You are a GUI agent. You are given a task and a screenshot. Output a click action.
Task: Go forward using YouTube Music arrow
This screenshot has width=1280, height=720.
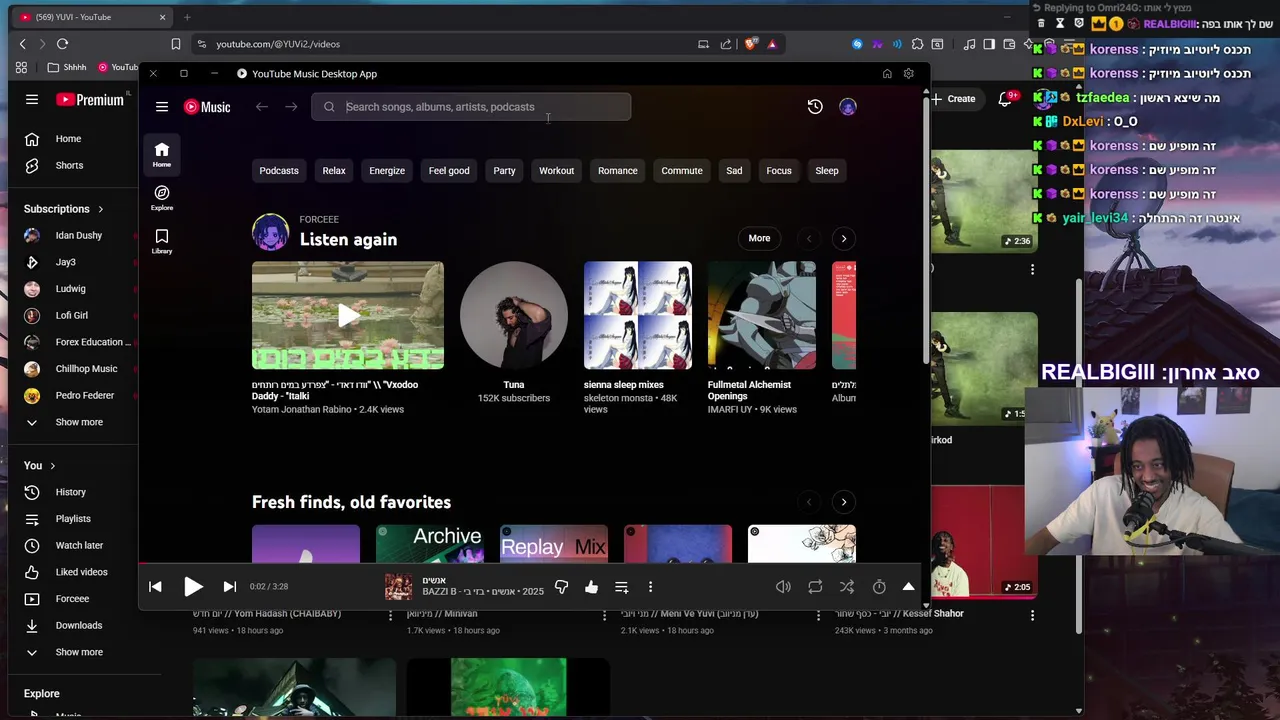point(291,107)
